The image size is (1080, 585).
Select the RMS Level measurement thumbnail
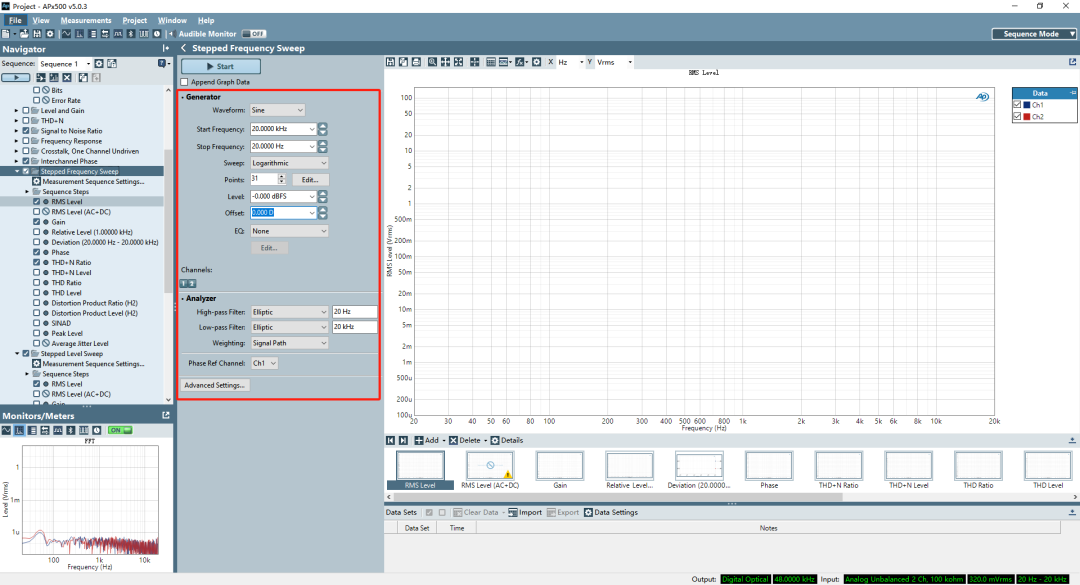(x=419, y=468)
